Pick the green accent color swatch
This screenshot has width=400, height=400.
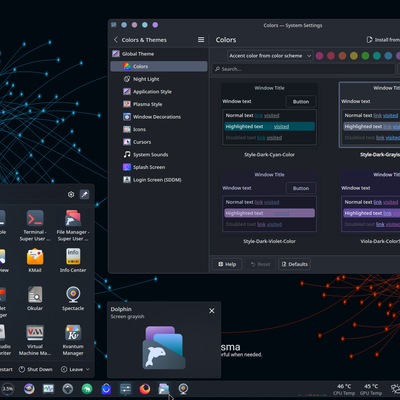tap(365, 56)
